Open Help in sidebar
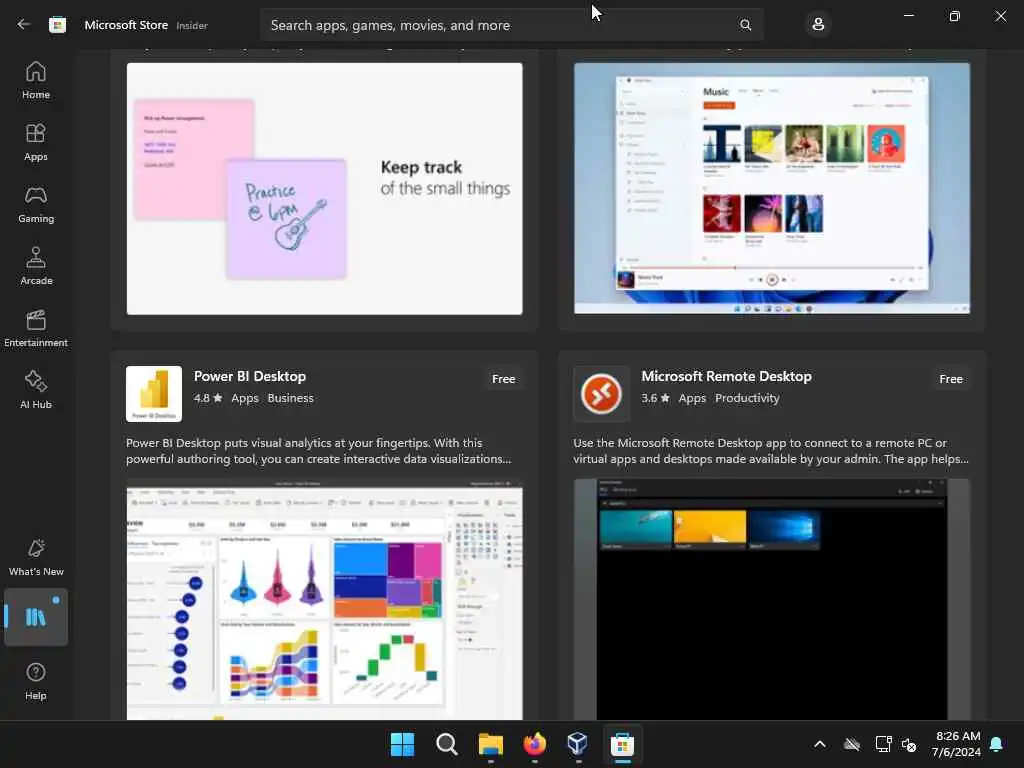 (x=36, y=681)
